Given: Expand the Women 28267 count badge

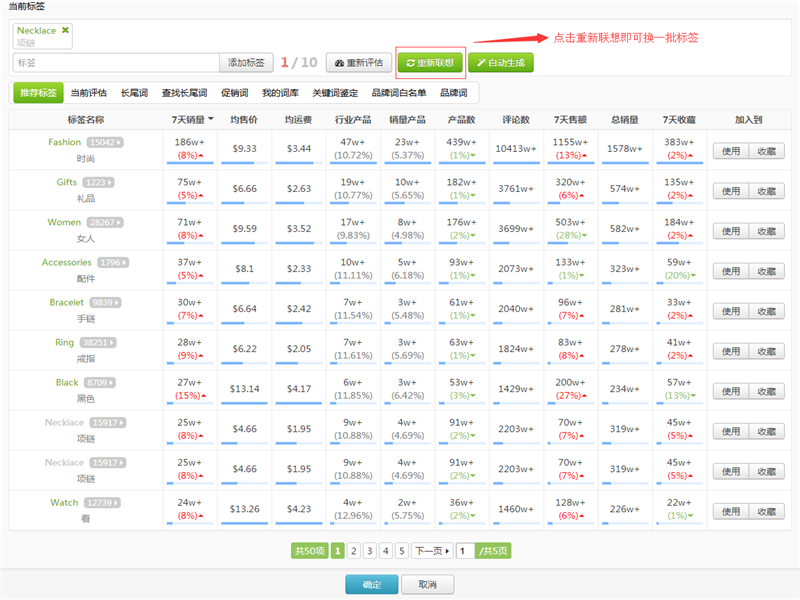Looking at the screenshot, I should 105,222.
